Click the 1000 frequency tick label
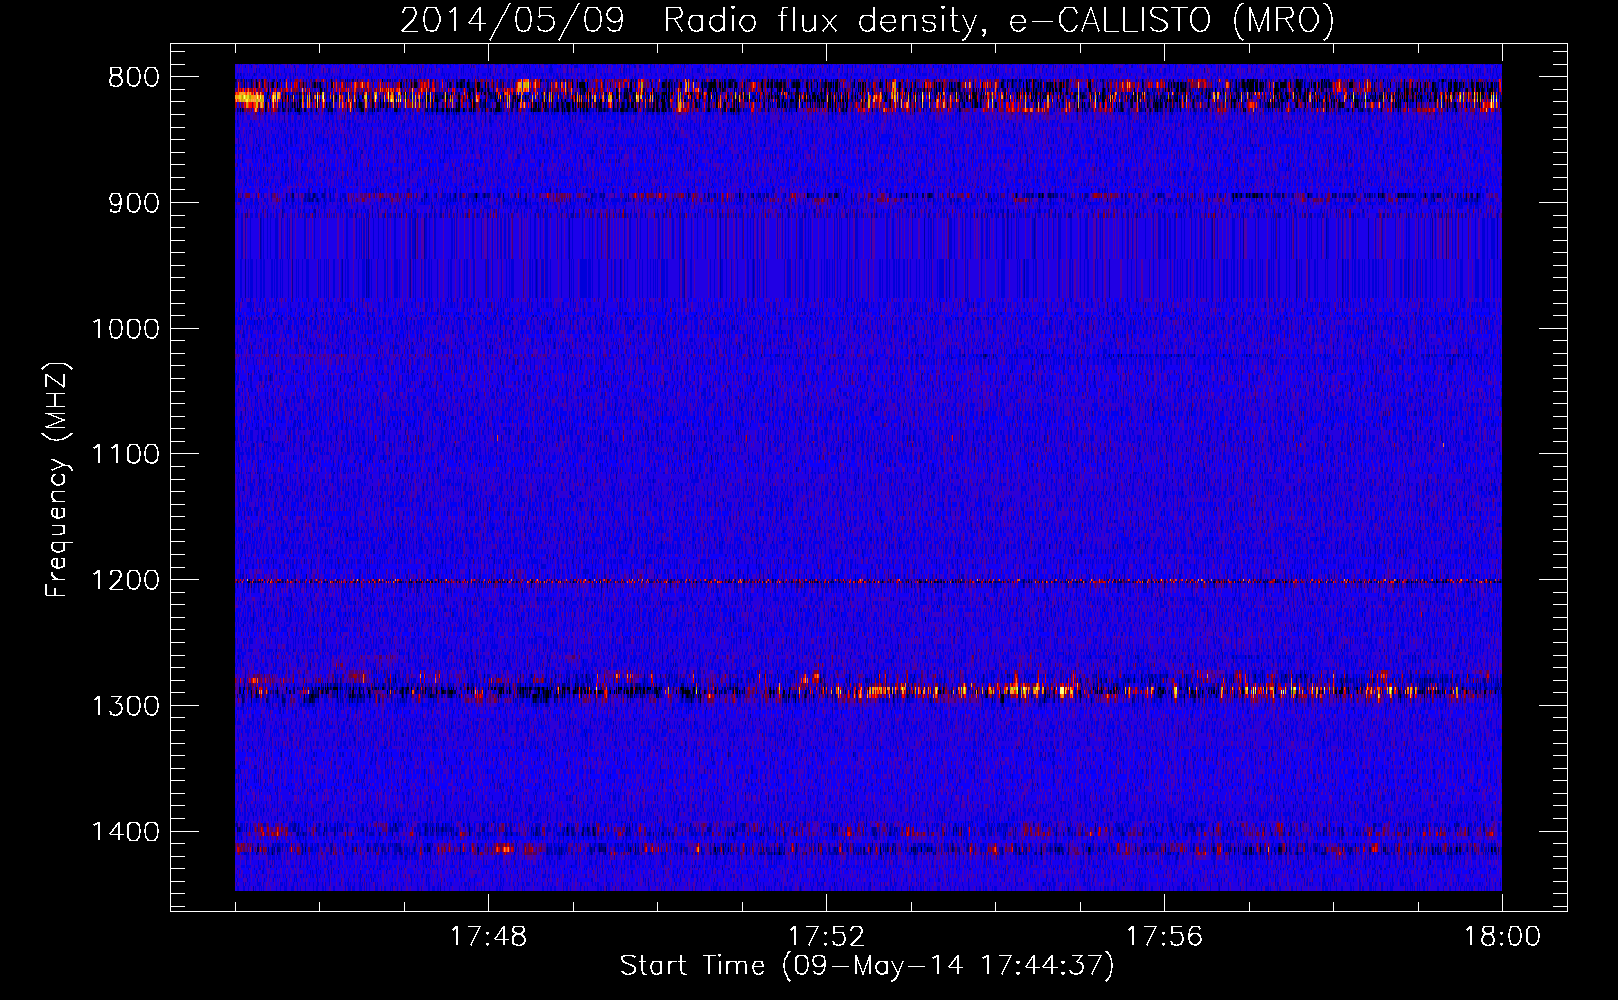The image size is (1618, 1000). (x=126, y=329)
